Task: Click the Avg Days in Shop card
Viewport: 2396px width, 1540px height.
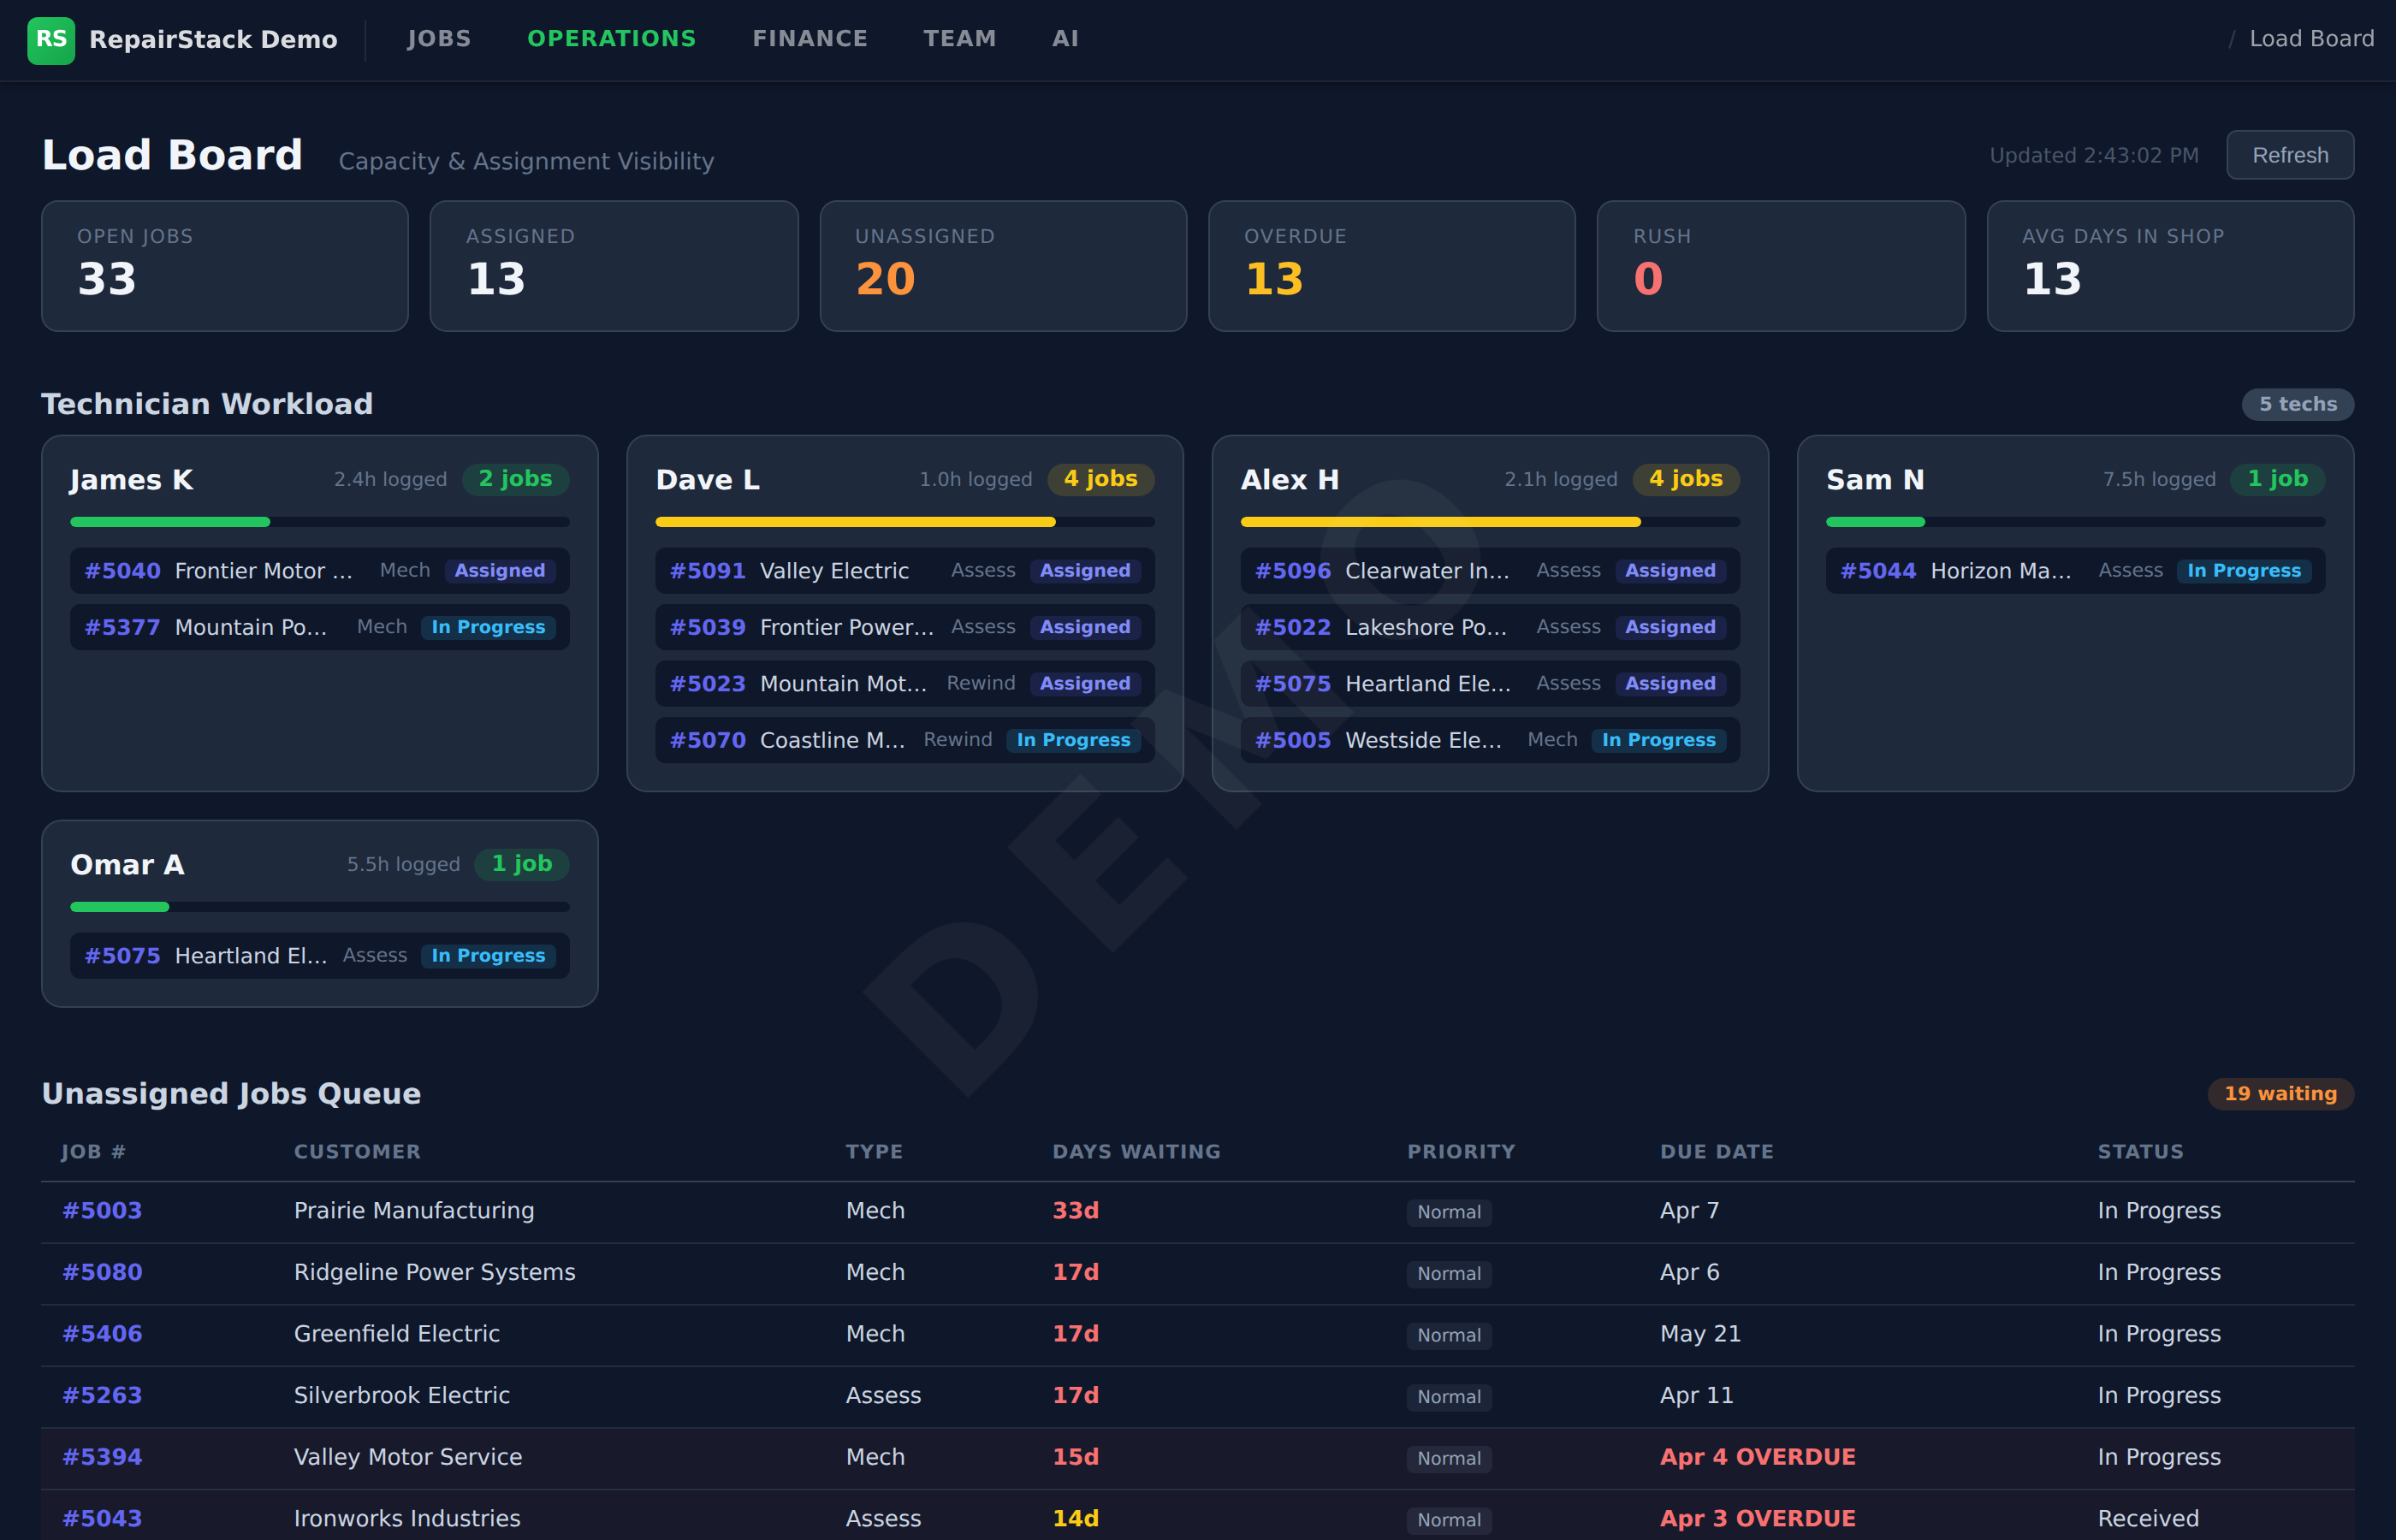Action: [2170, 266]
